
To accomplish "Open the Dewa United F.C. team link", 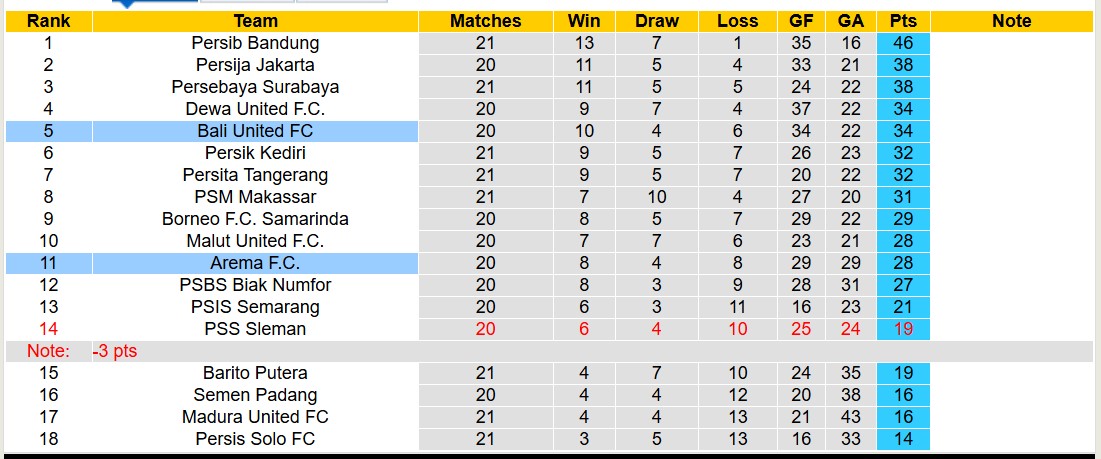I will 255,109.
